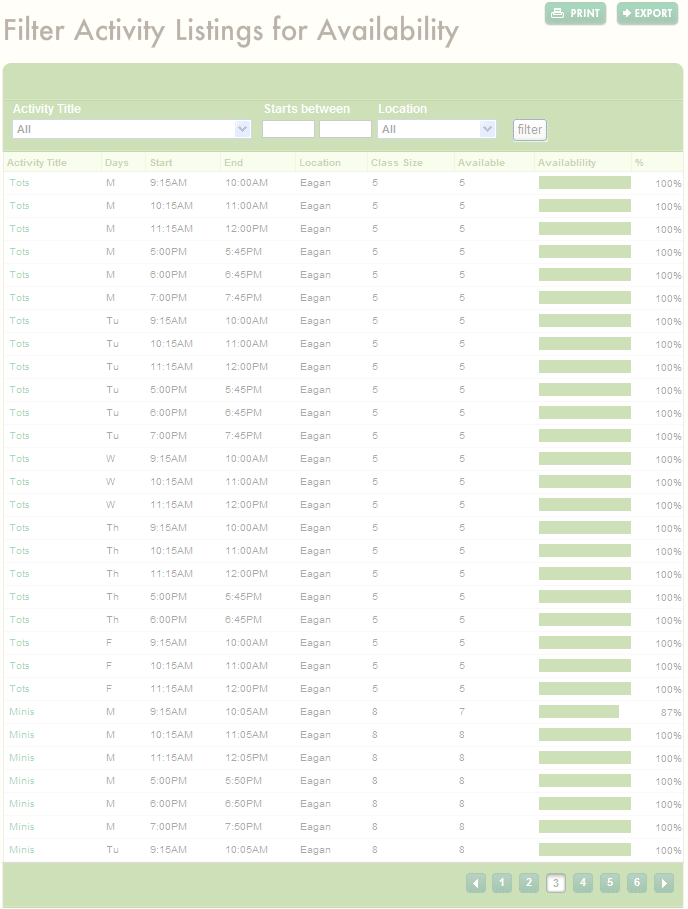Click the 87% availability bar
The image size is (688, 909).
[578, 712]
